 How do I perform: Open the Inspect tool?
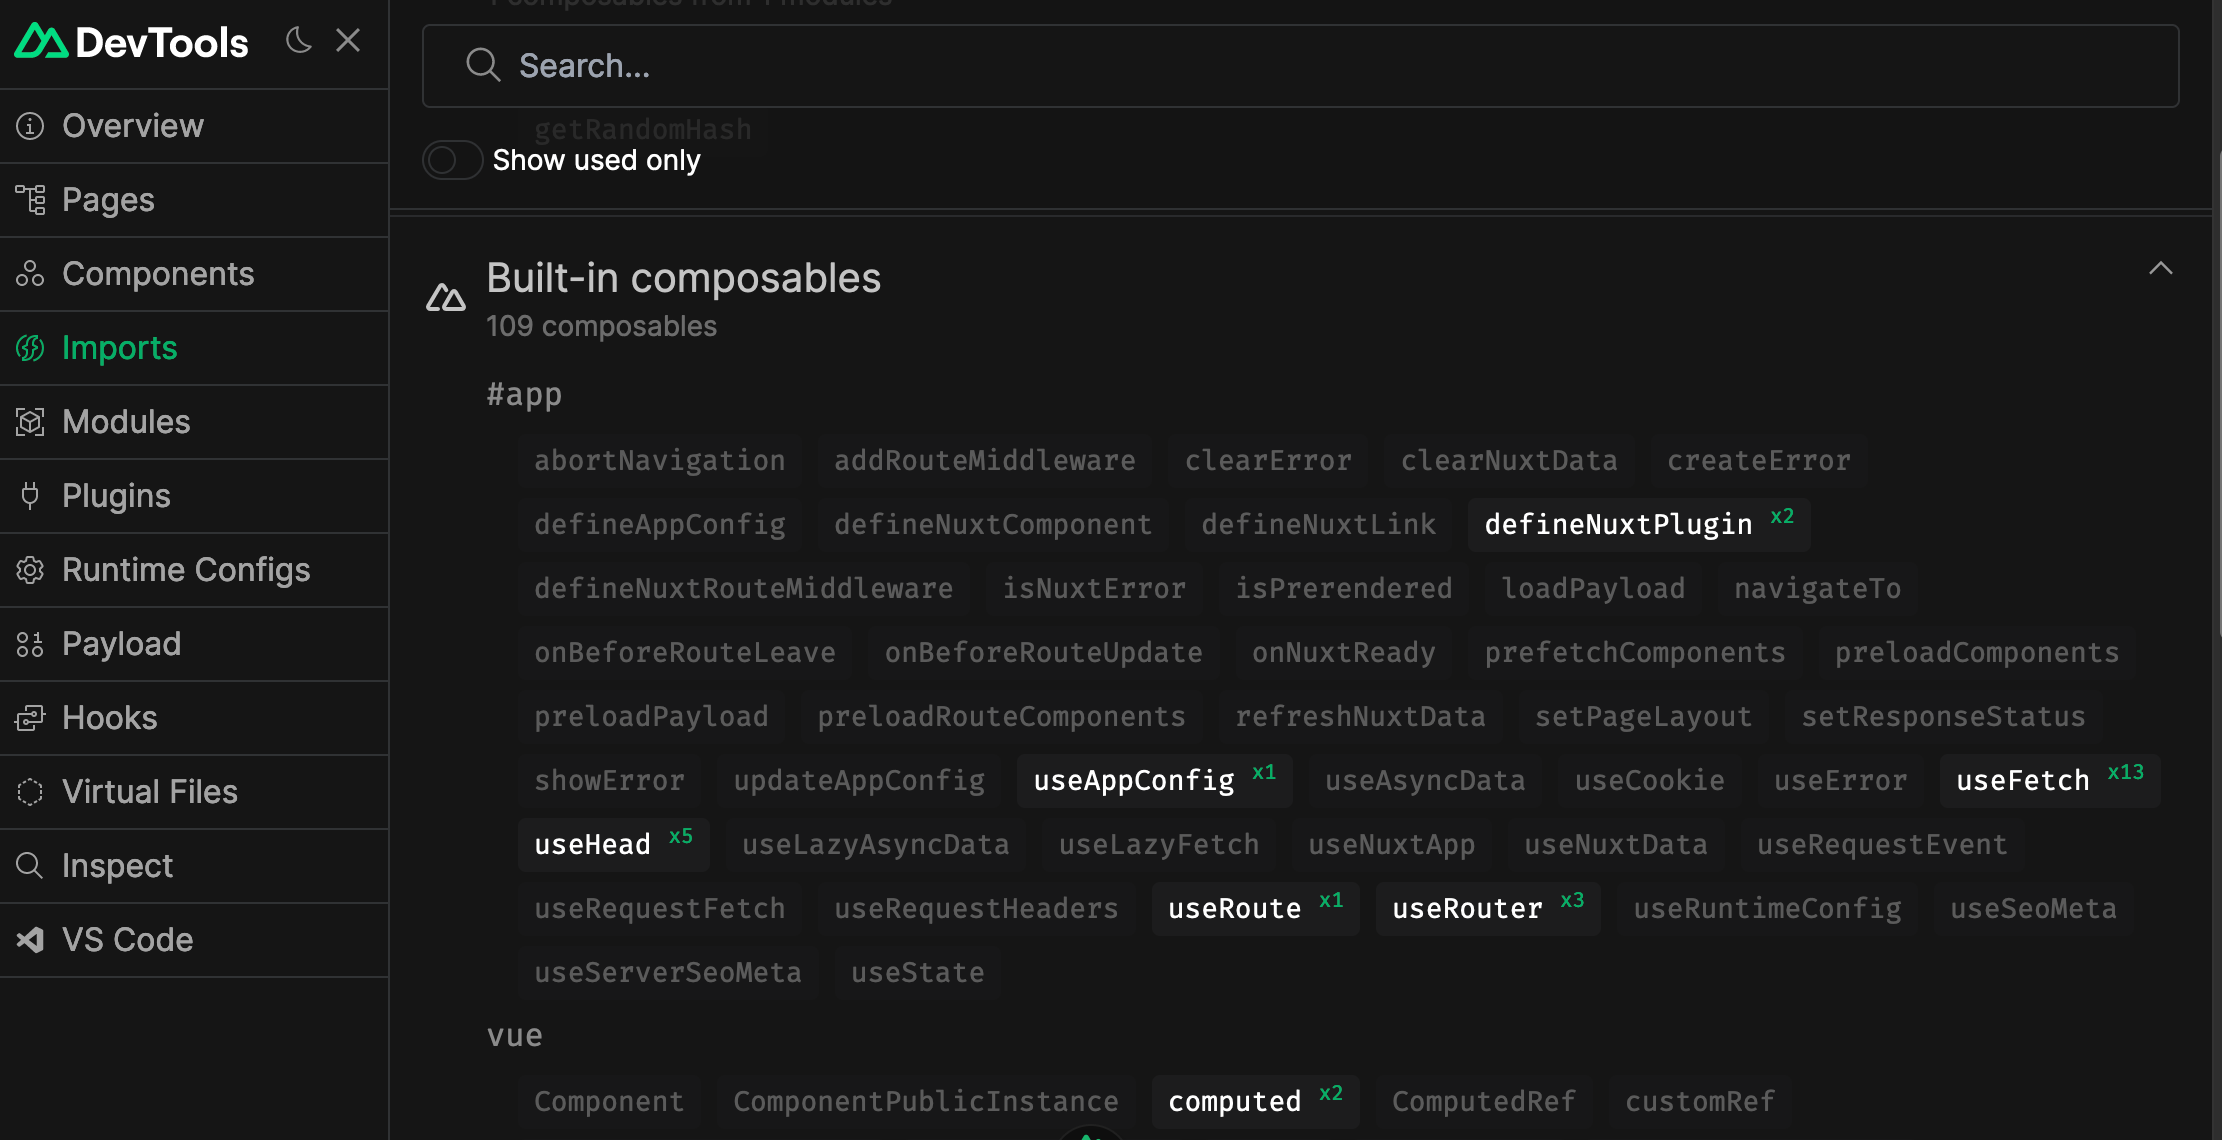click(x=117, y=865)
